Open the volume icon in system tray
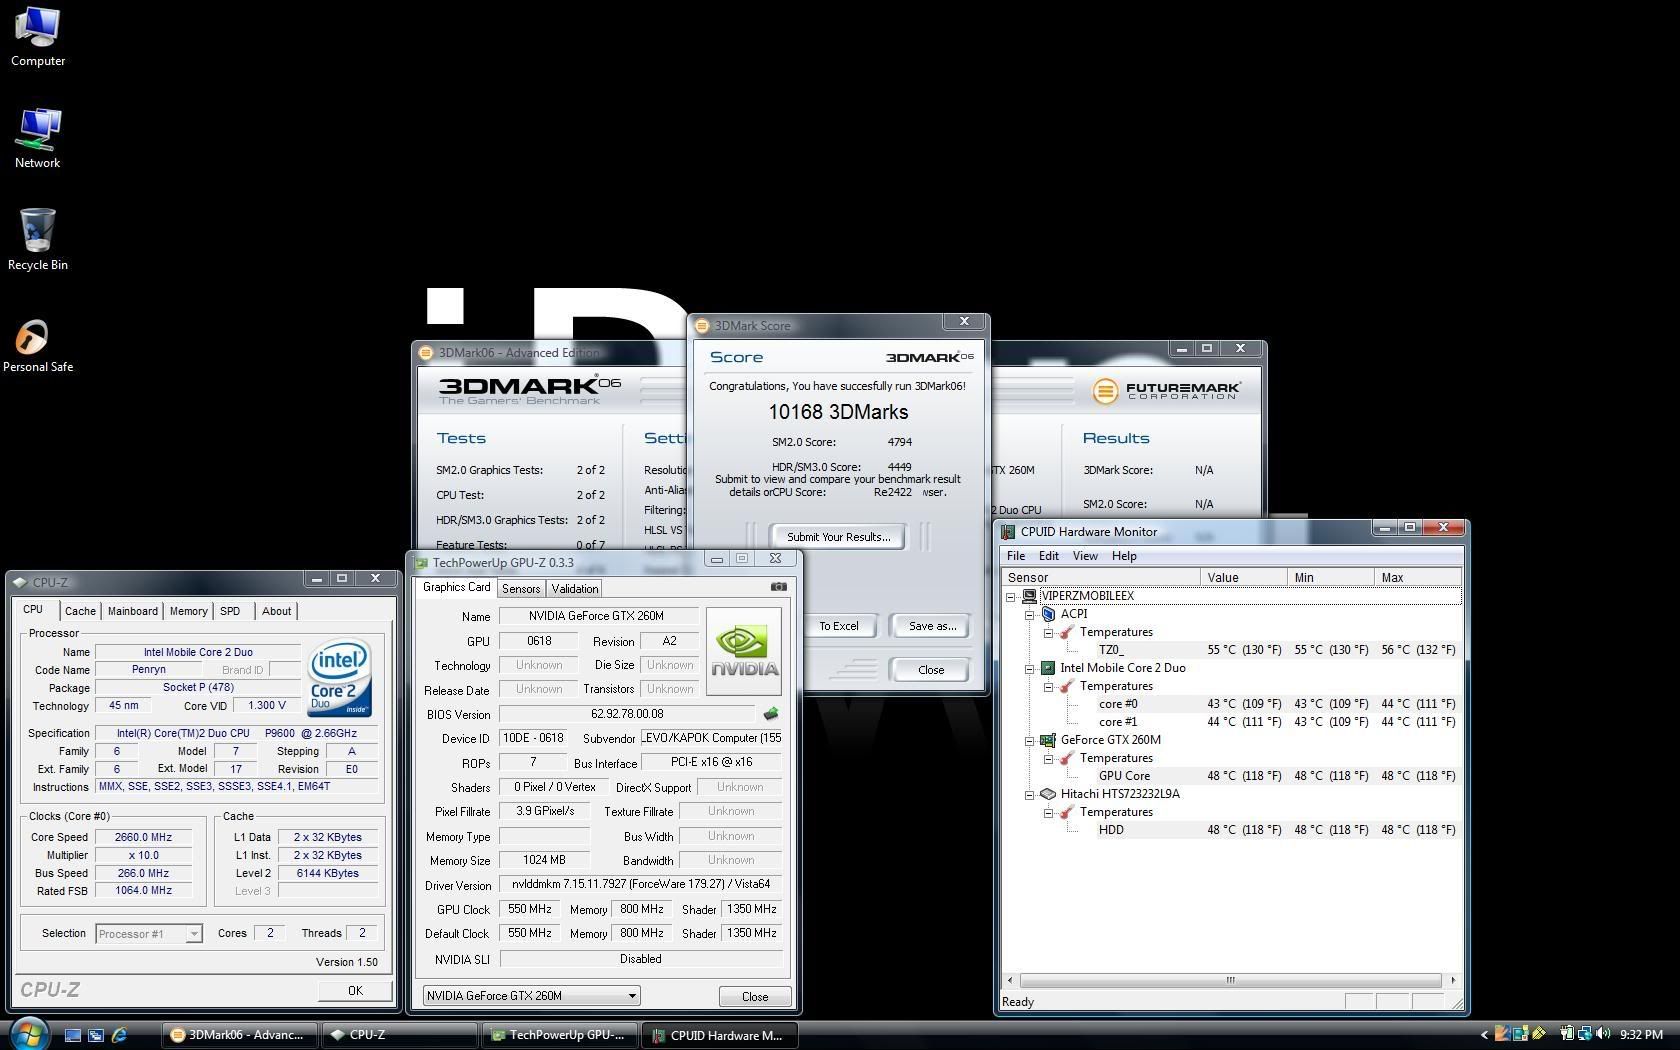 1603,1034
